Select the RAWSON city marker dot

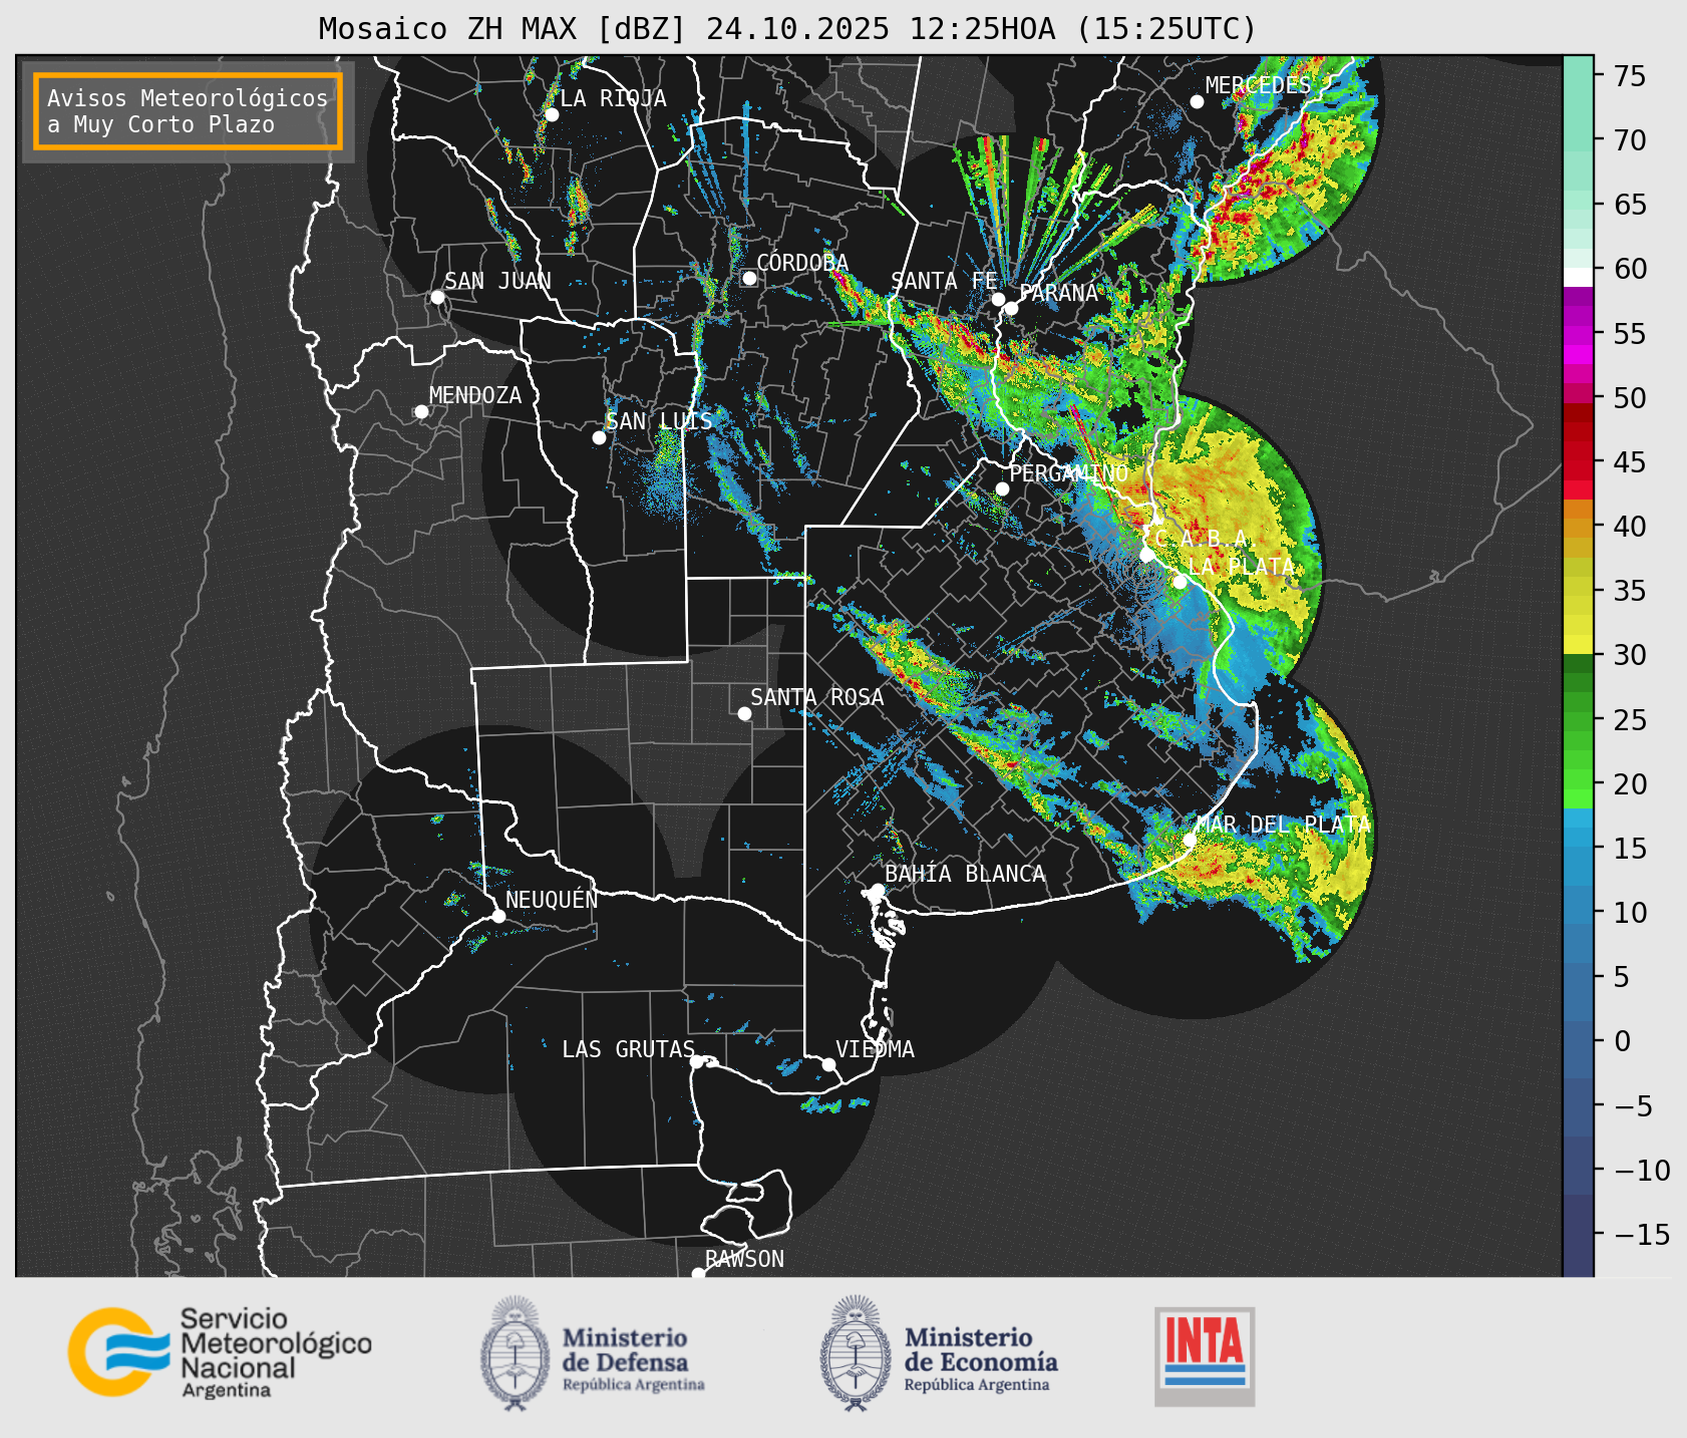coord(698,1274)
